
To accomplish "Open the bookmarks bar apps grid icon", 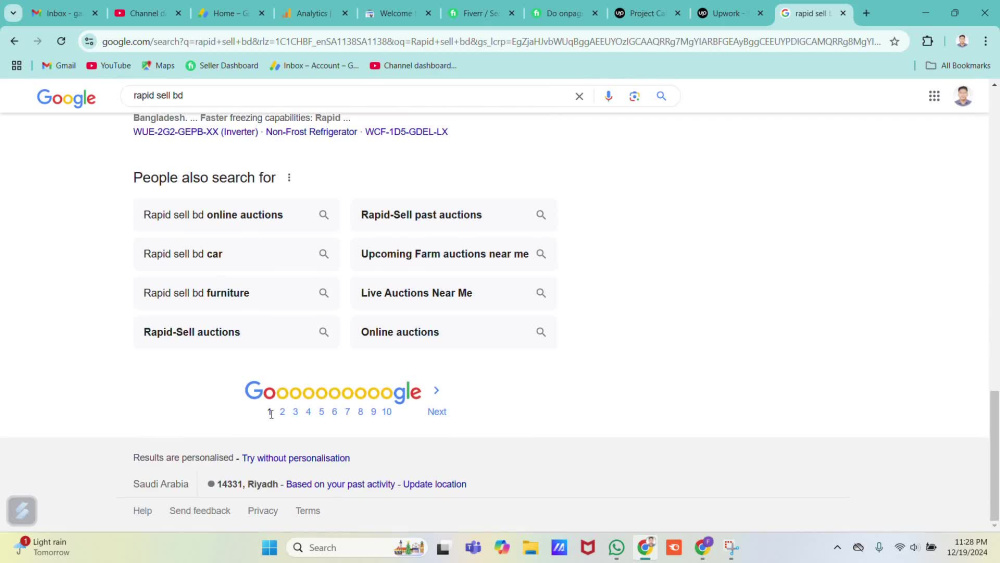I will click(x=17, y=66).
